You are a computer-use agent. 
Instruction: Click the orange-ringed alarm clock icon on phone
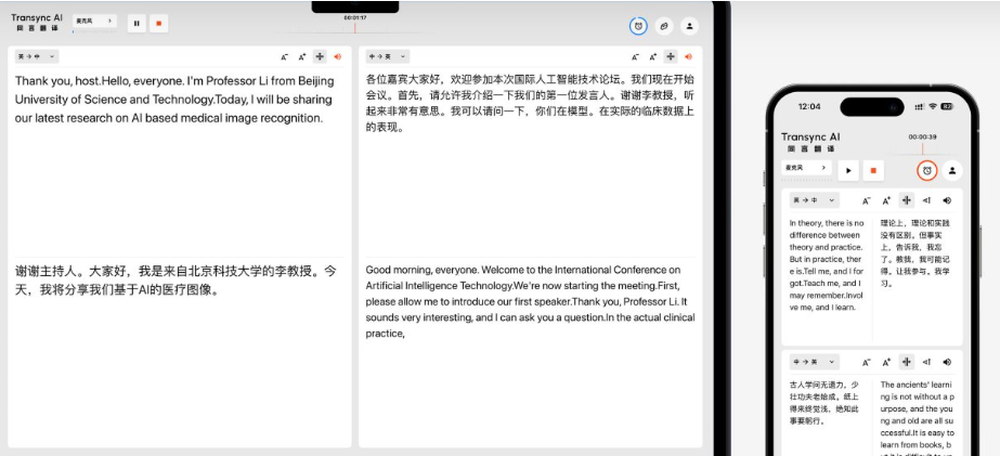[927, 170]
